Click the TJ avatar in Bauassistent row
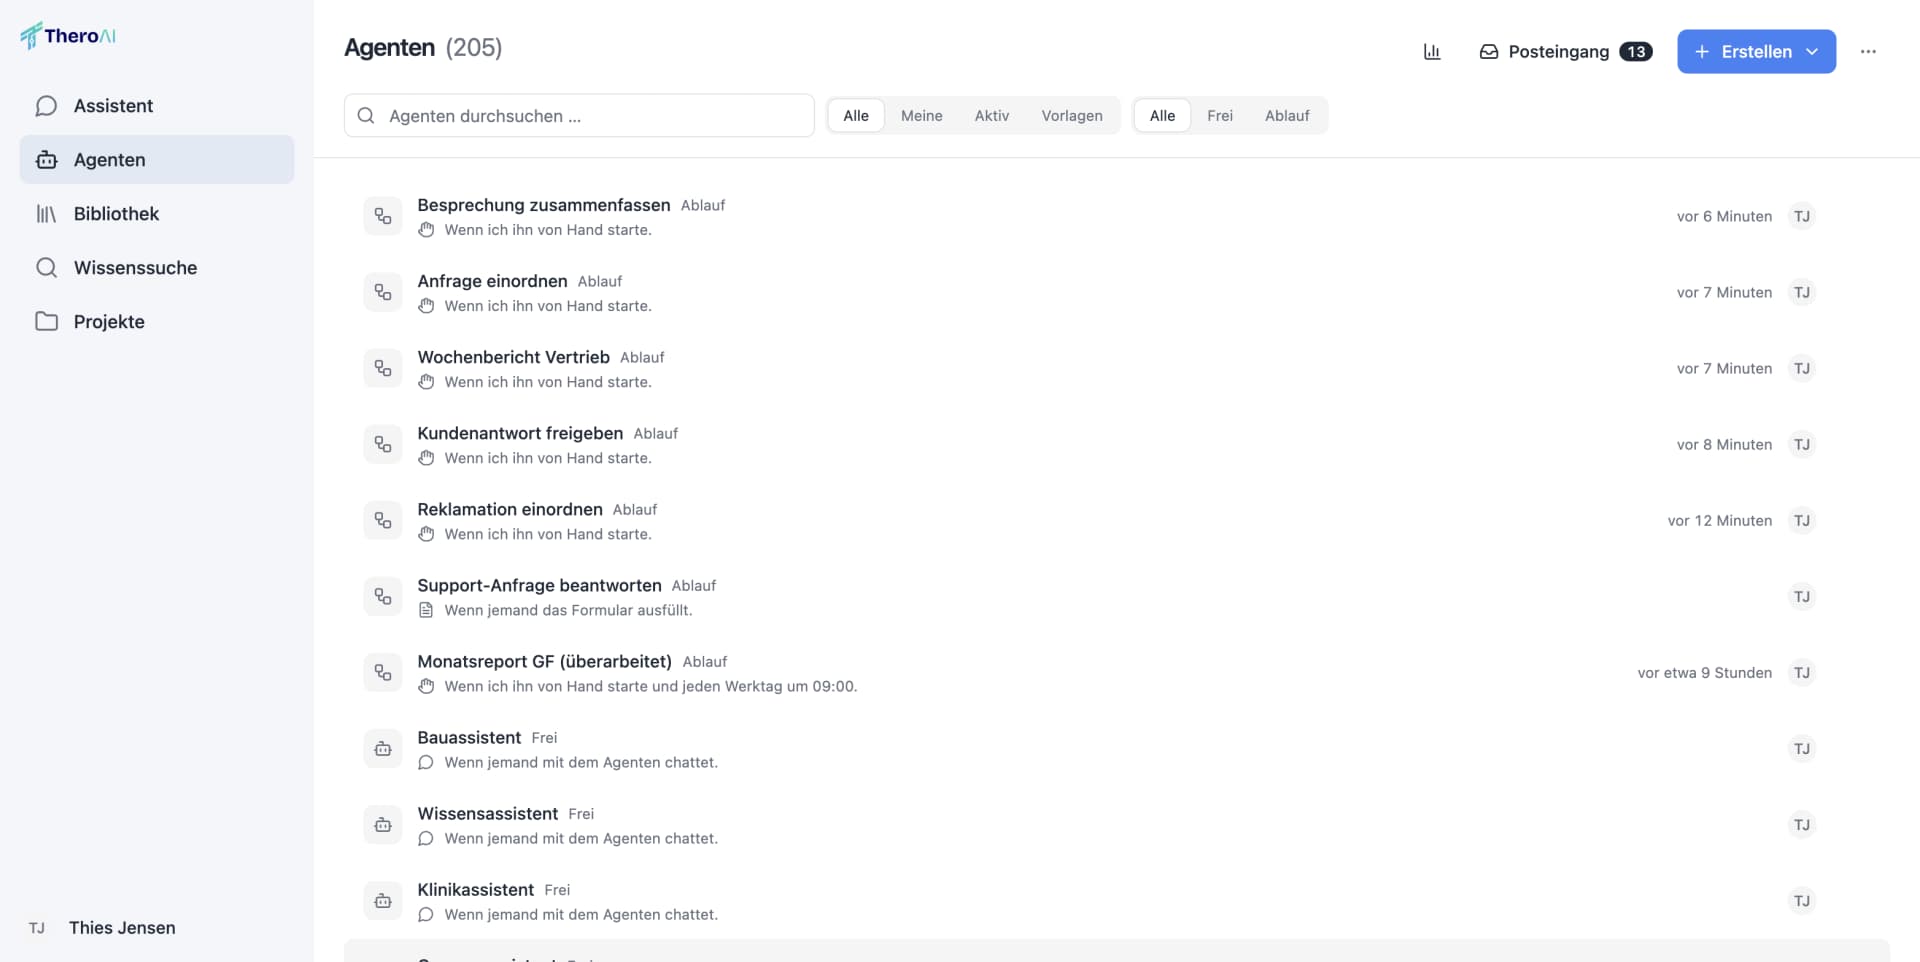 [1802, 748]
